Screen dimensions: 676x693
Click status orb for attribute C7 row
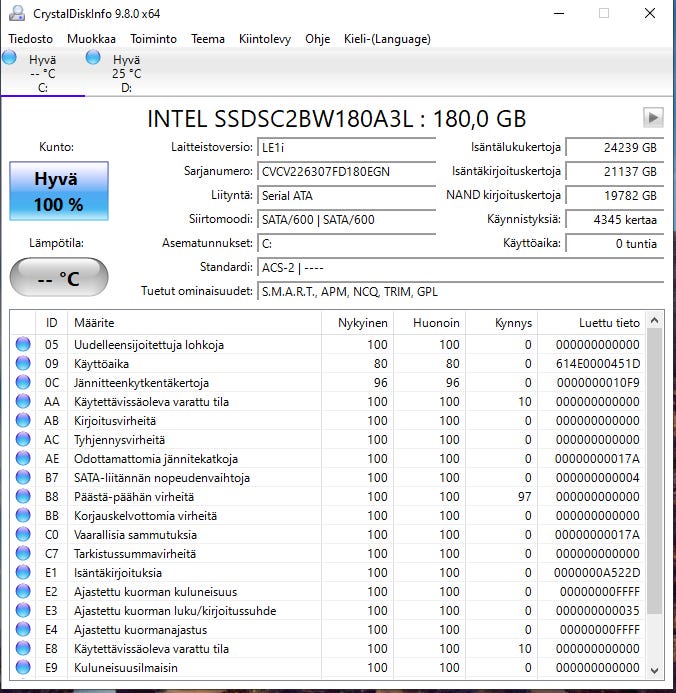(23, 553)
